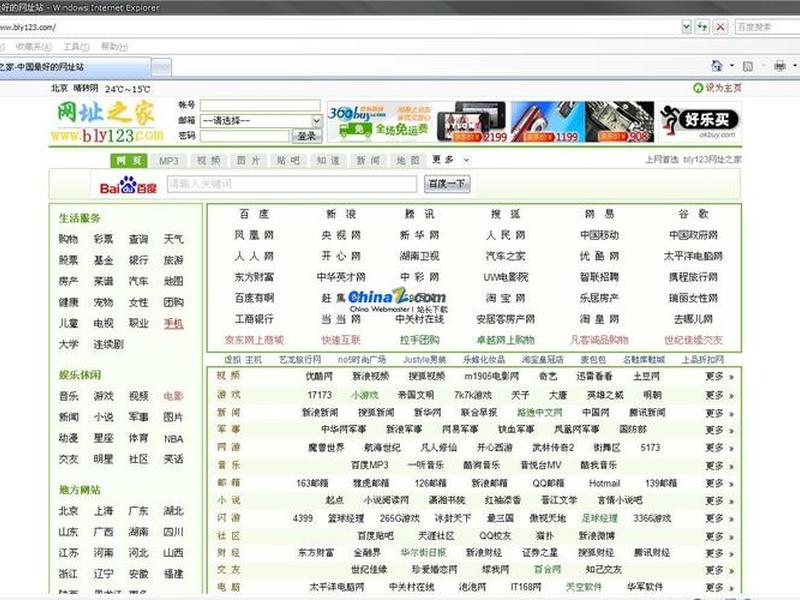Click the IE Home icon
800x600 pixels.
717,66
